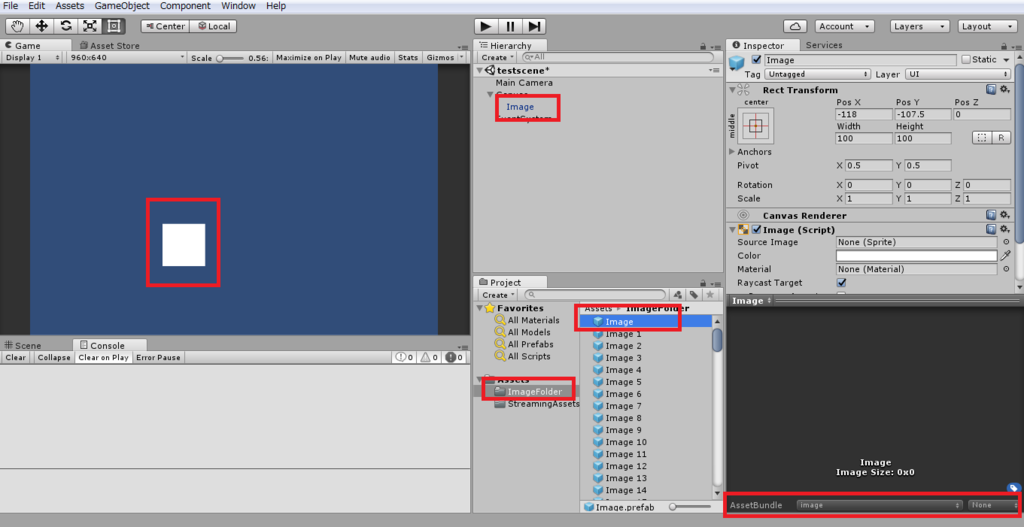
Task: Disable the Image (Script) component checkbox
Action: (756, 229)
